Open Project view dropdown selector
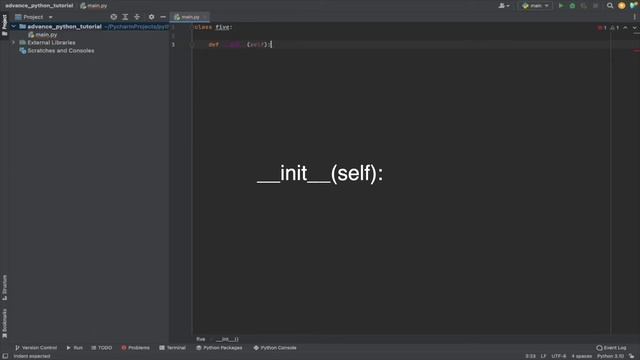640x360 pixels. 34,17
